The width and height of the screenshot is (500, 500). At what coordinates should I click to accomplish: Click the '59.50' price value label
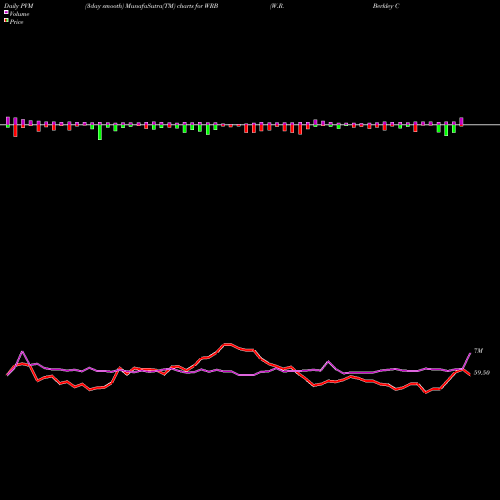[x=482, y=373]
